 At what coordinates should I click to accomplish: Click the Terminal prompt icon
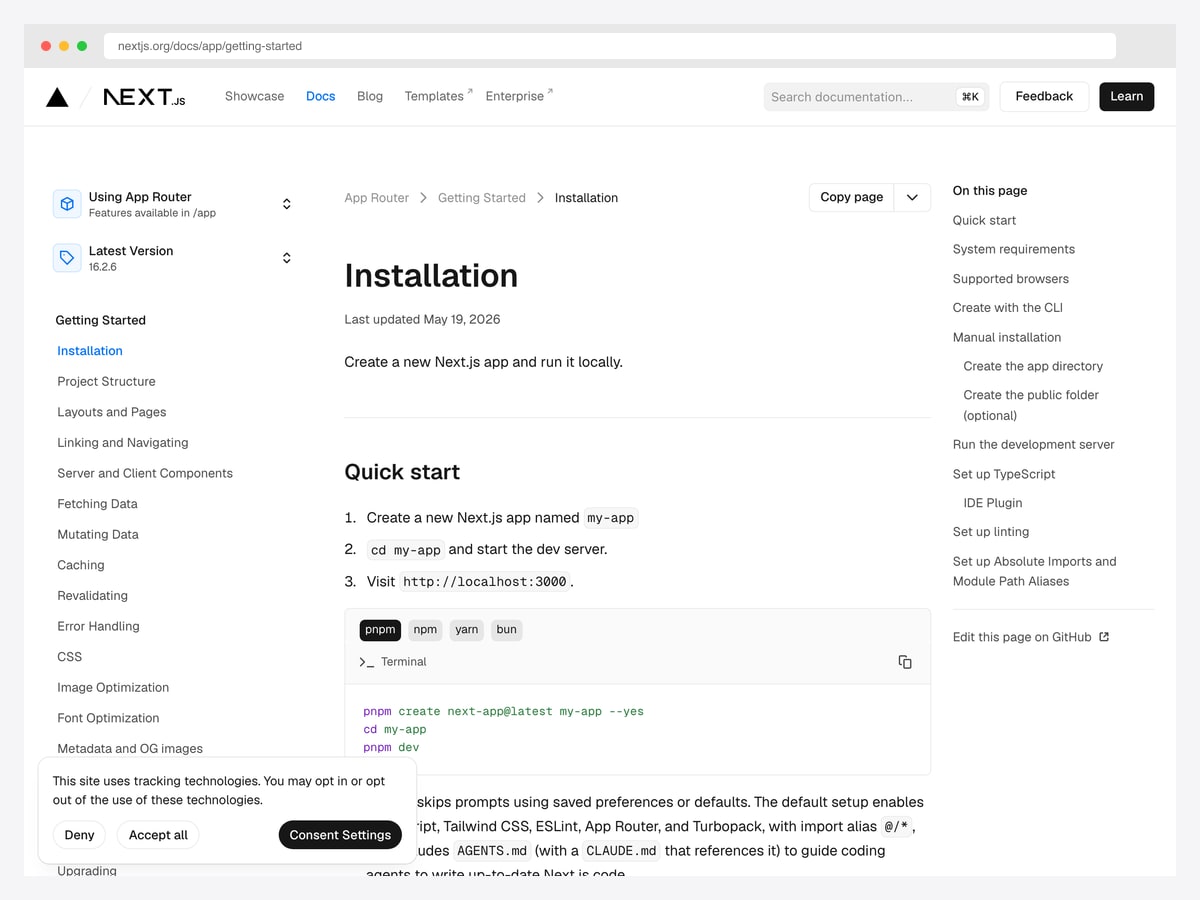click(366, 662)
